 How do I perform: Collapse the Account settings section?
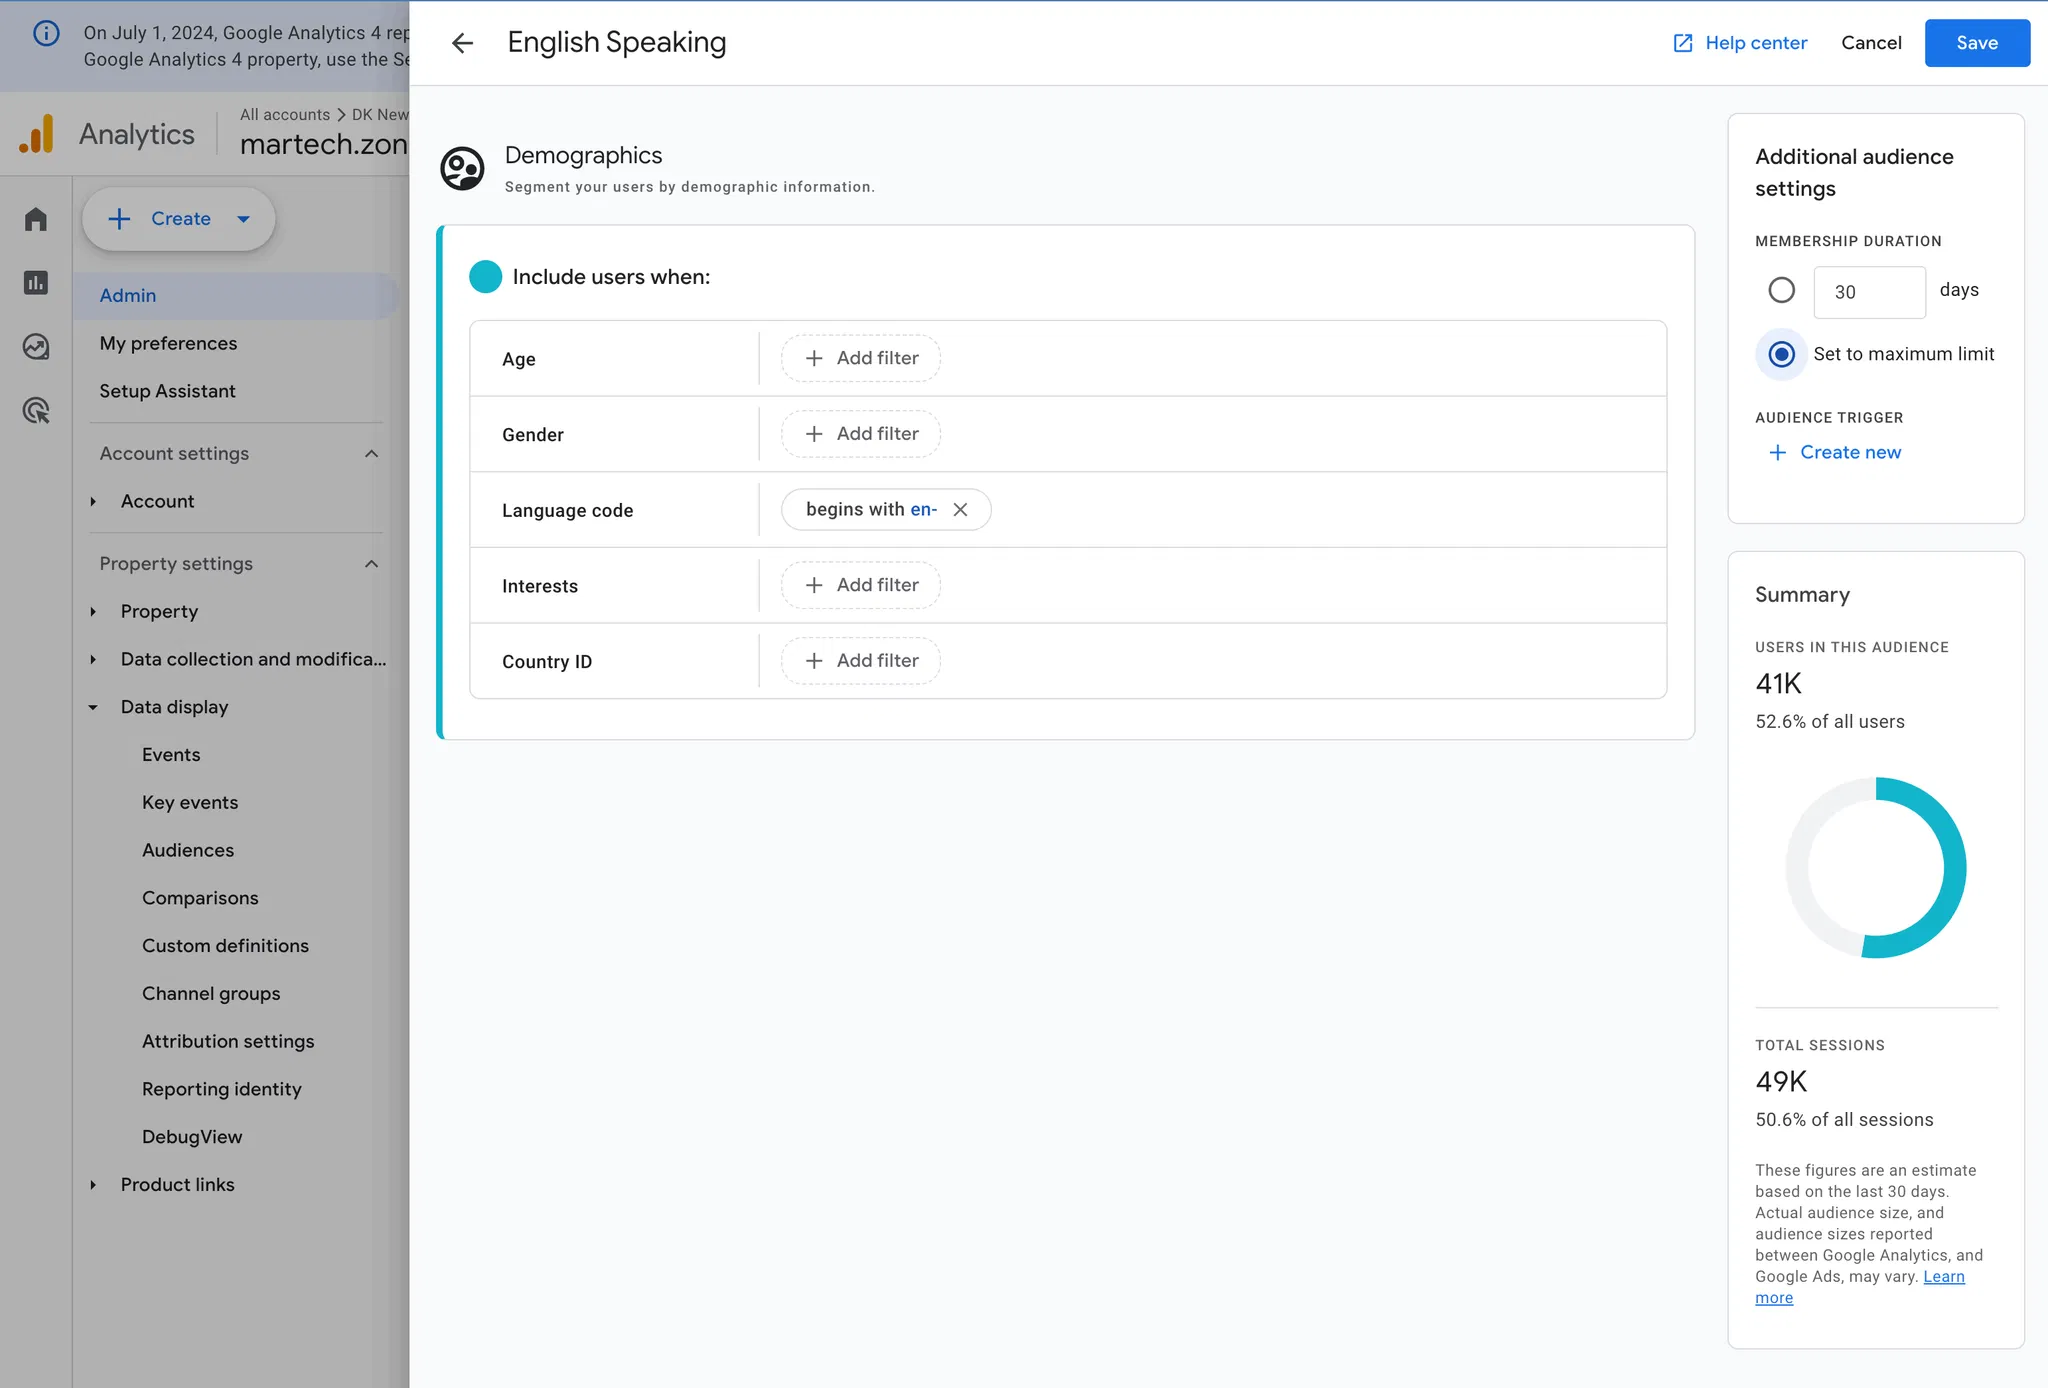click(x=371, y=454)
